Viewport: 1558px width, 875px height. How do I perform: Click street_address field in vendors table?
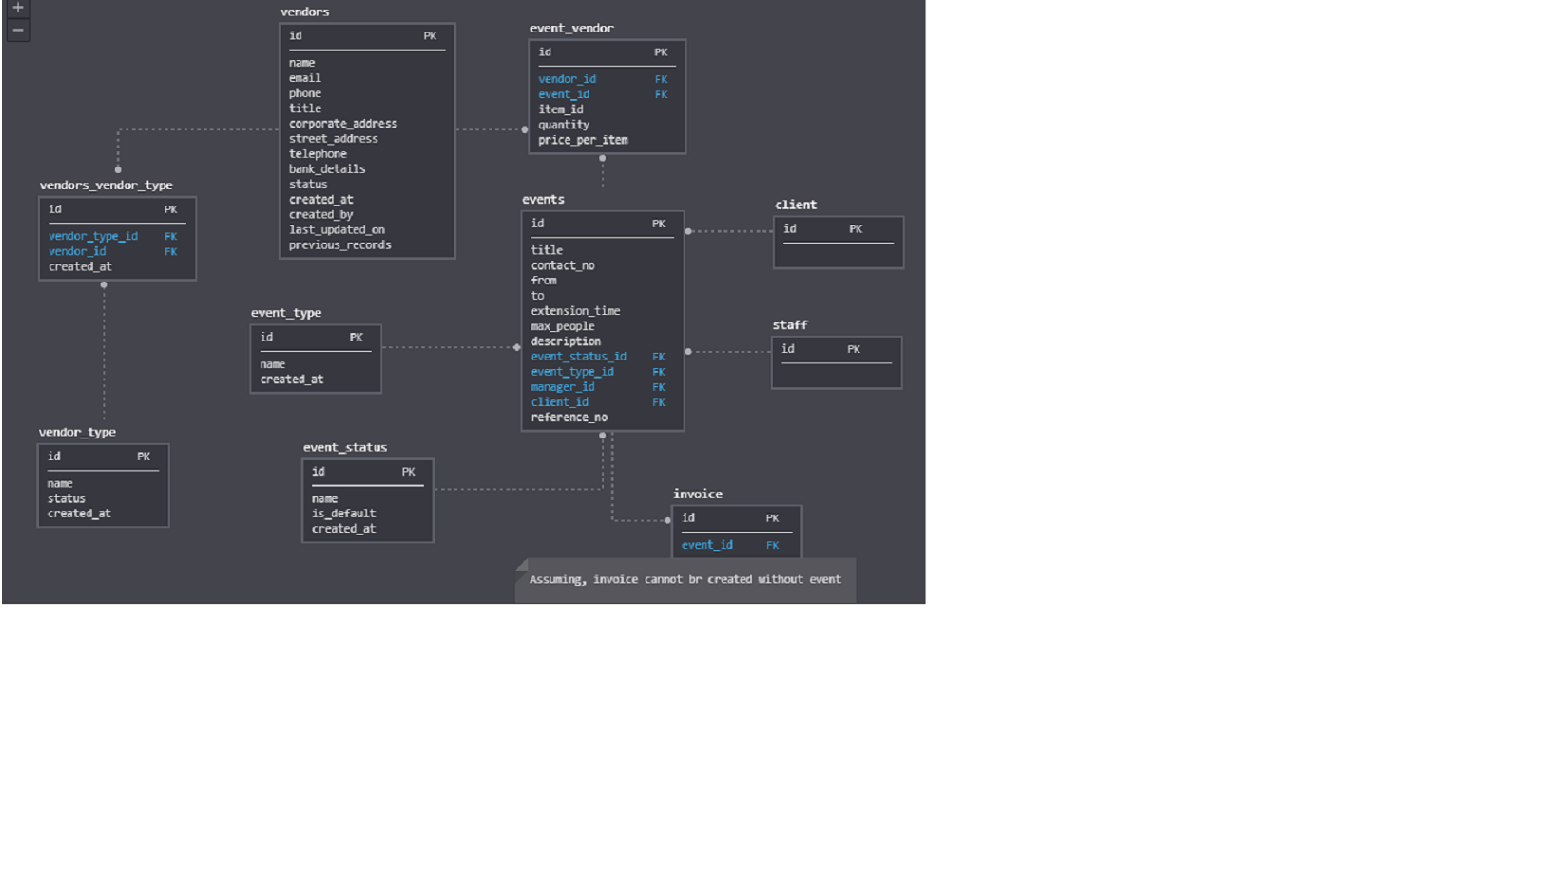pyautogui.click(x=333, y=139)
